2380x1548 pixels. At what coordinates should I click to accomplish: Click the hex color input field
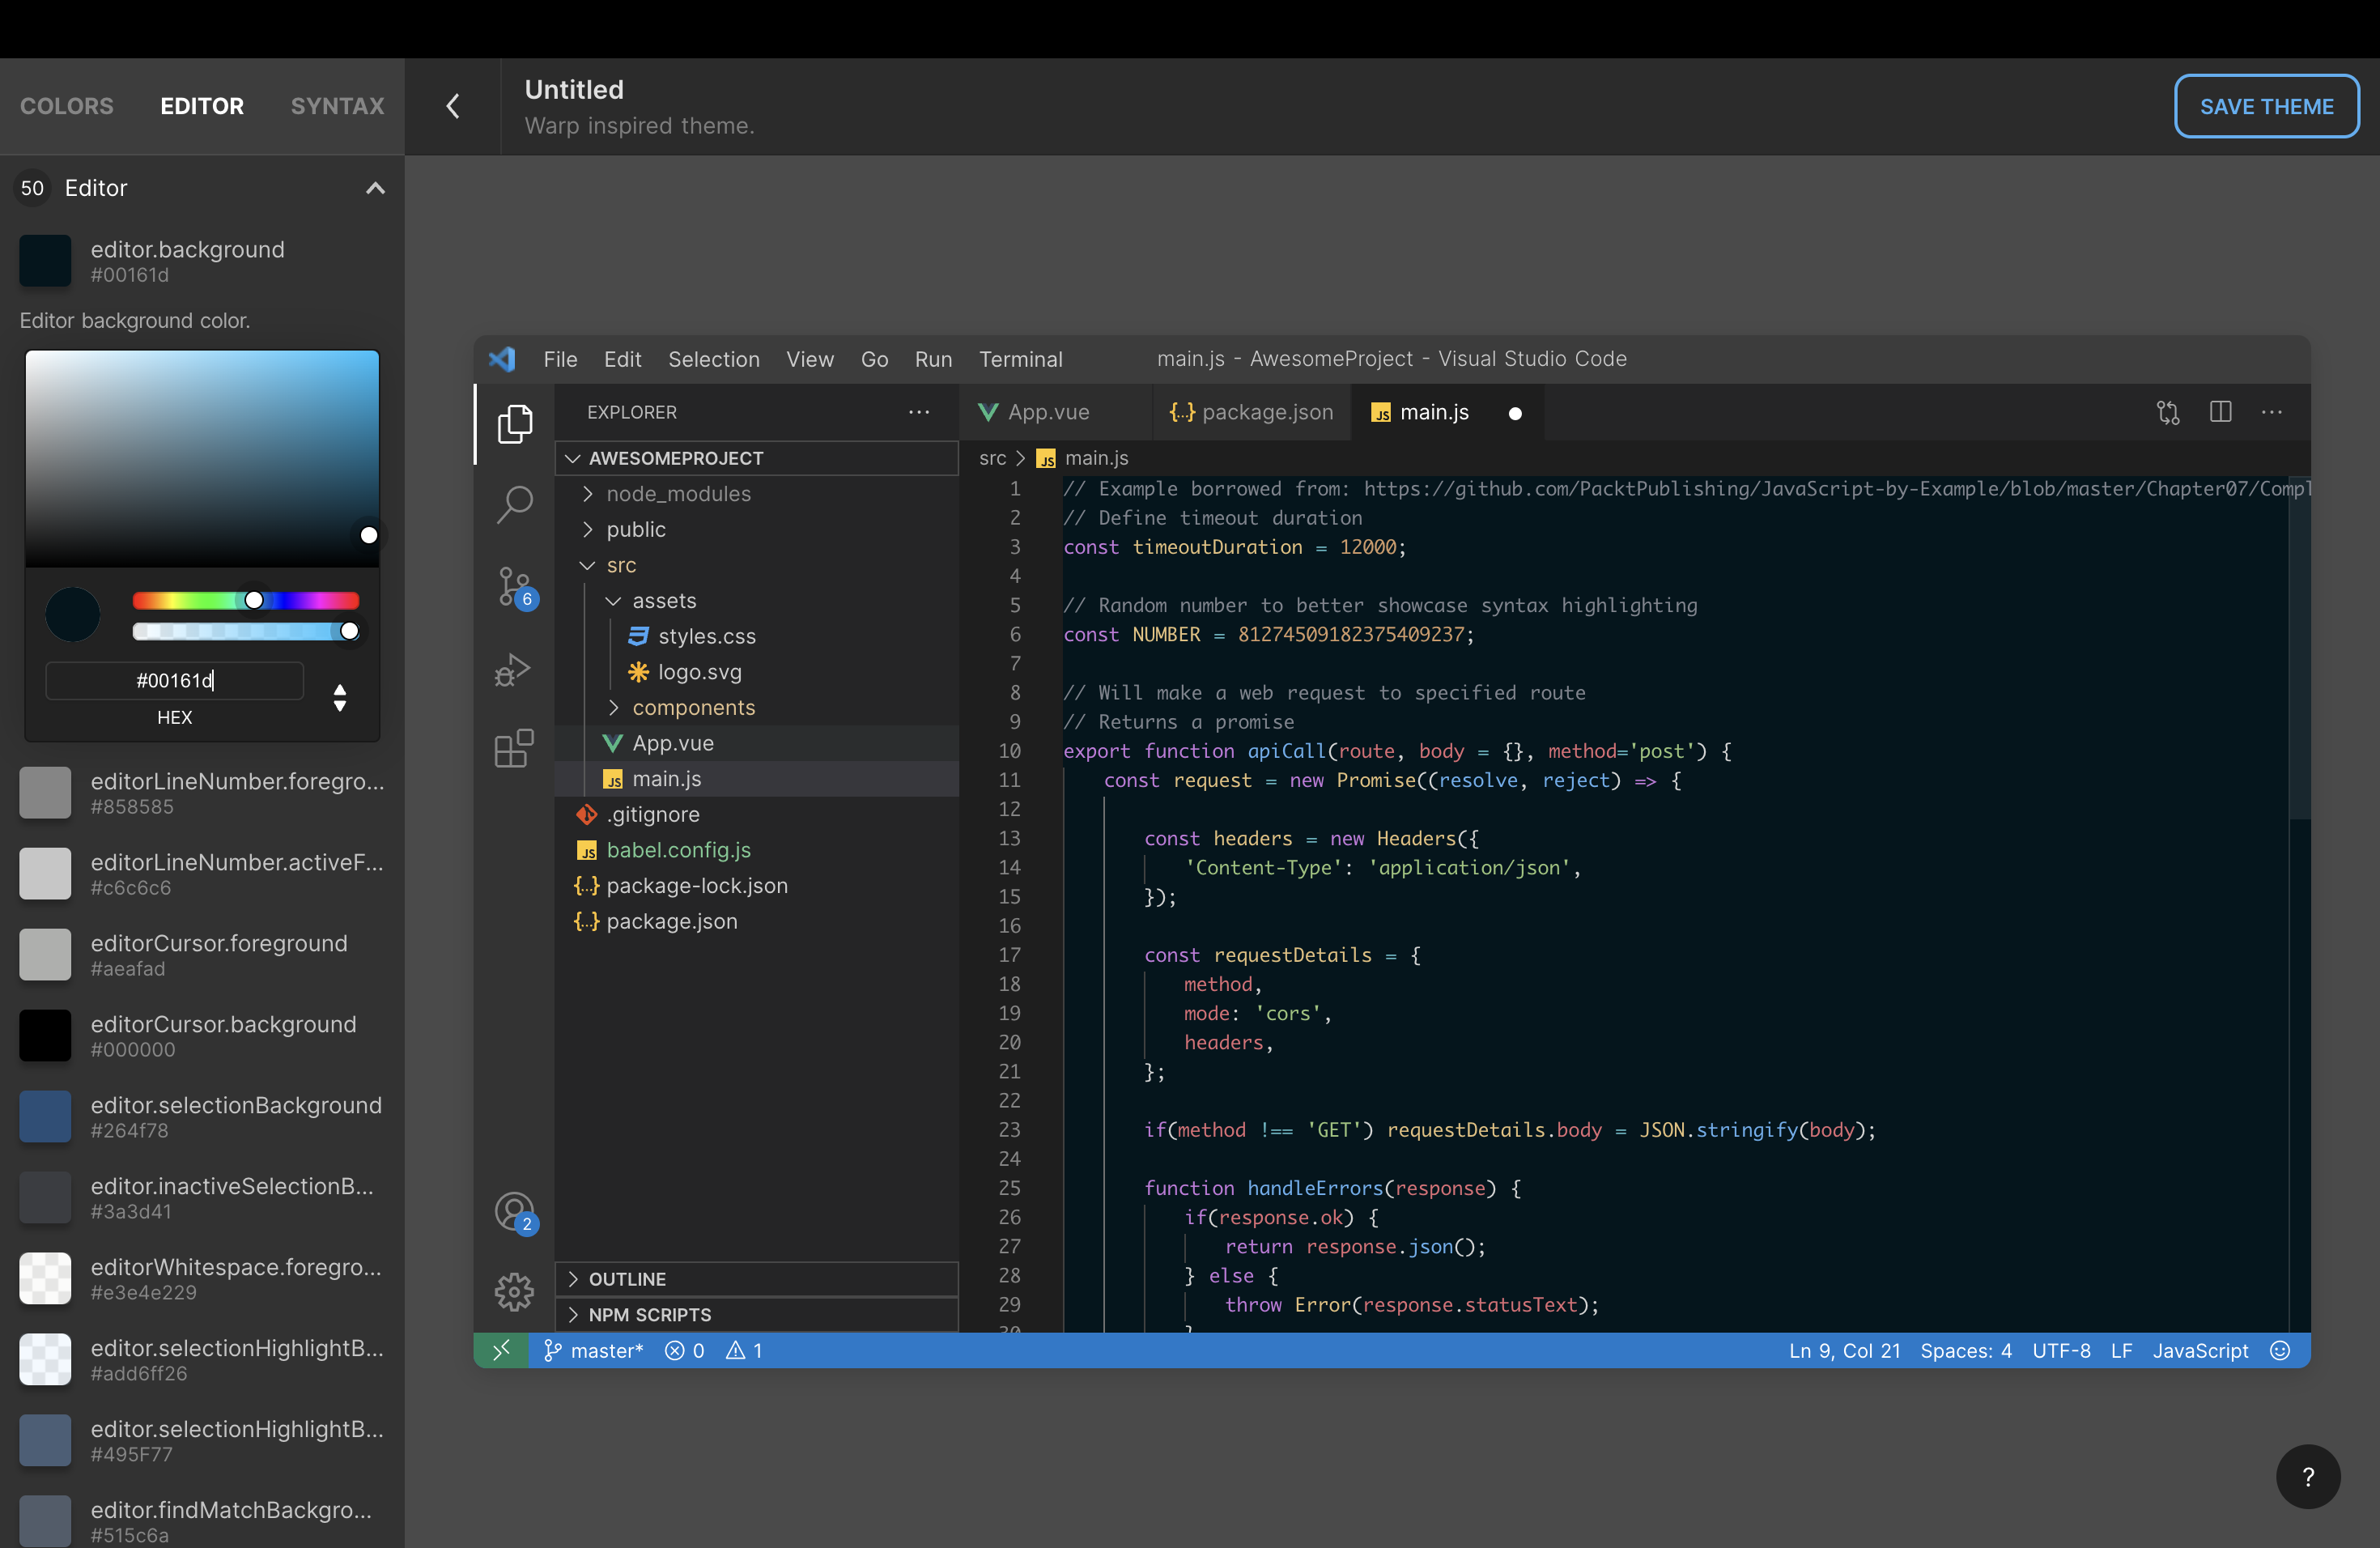[175, 680]
